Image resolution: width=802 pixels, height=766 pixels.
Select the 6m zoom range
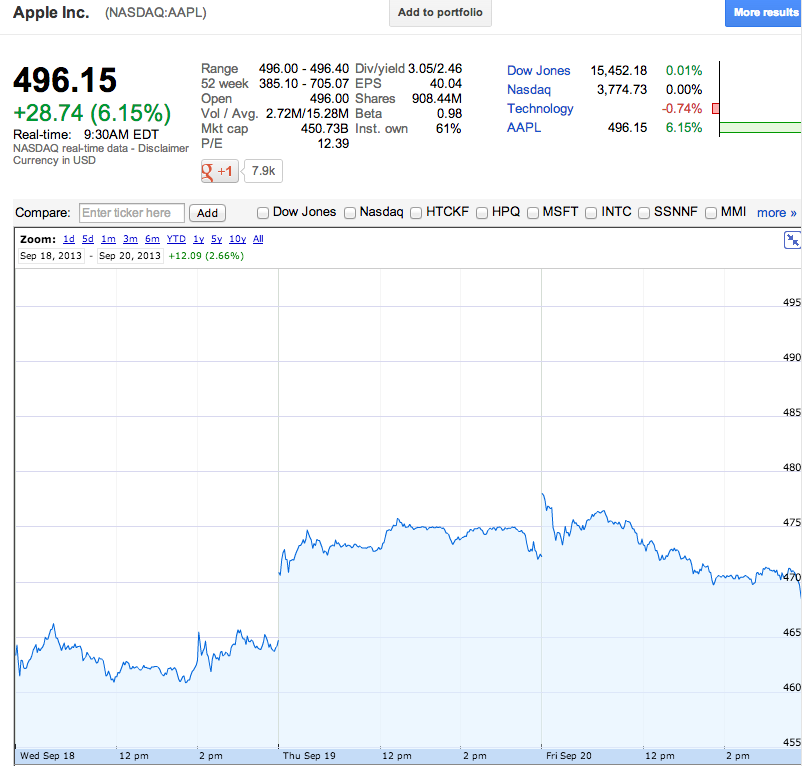[x=152, y=239]
